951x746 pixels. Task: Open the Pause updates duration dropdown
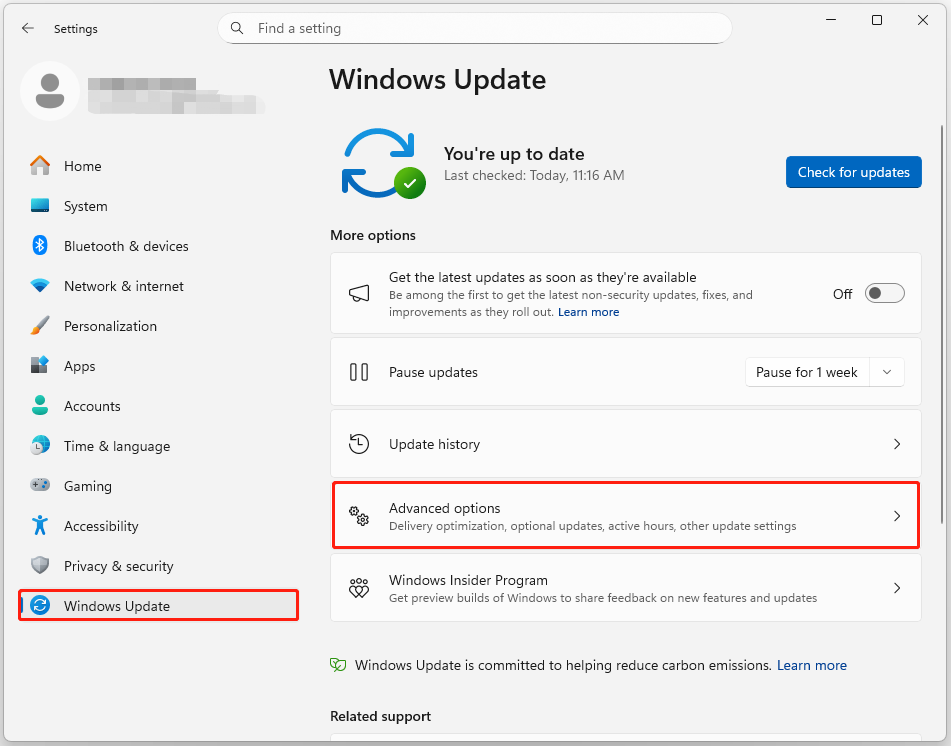point(887,371)
